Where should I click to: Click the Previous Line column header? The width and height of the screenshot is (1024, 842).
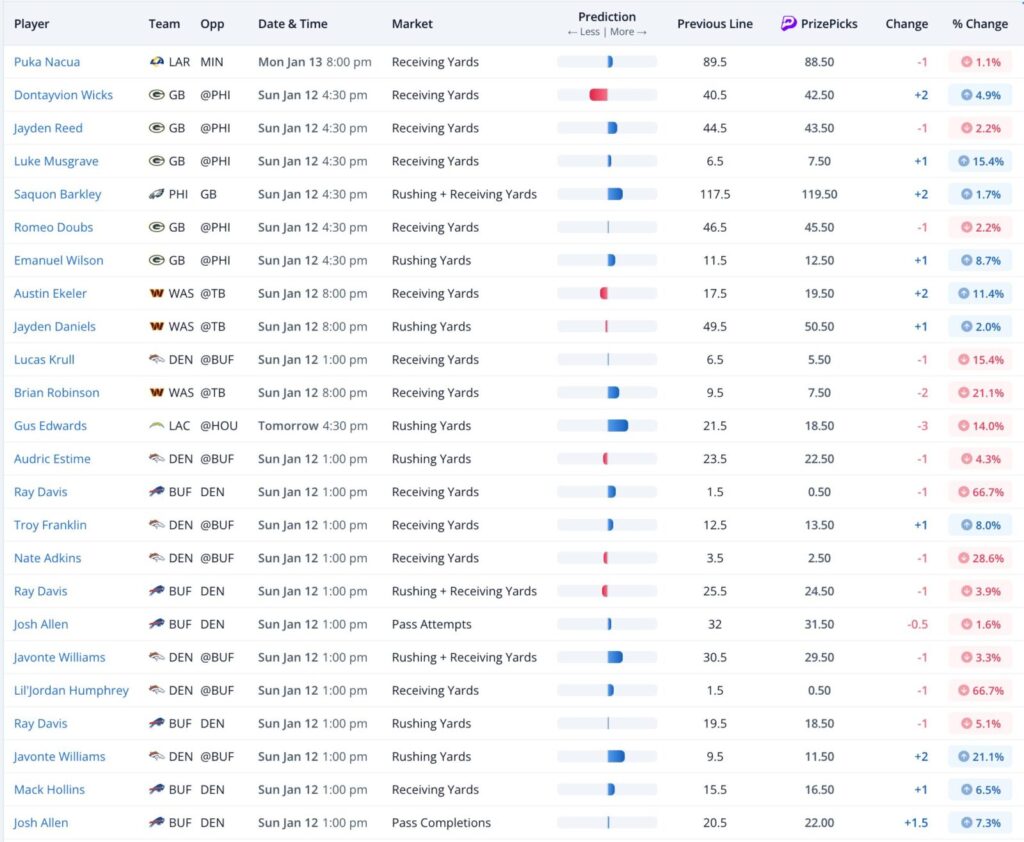[715, 24]
